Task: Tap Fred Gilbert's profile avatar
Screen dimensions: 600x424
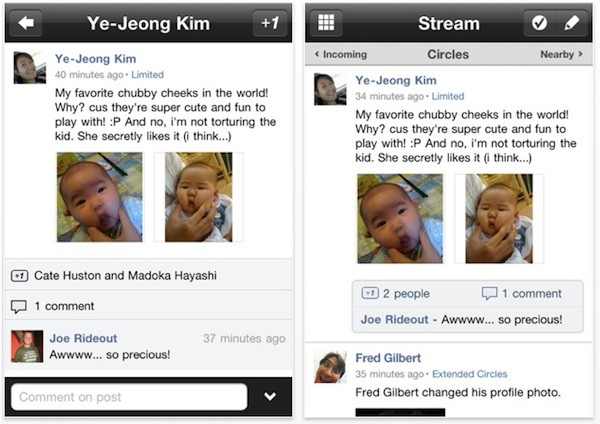Action: (330, 366)
